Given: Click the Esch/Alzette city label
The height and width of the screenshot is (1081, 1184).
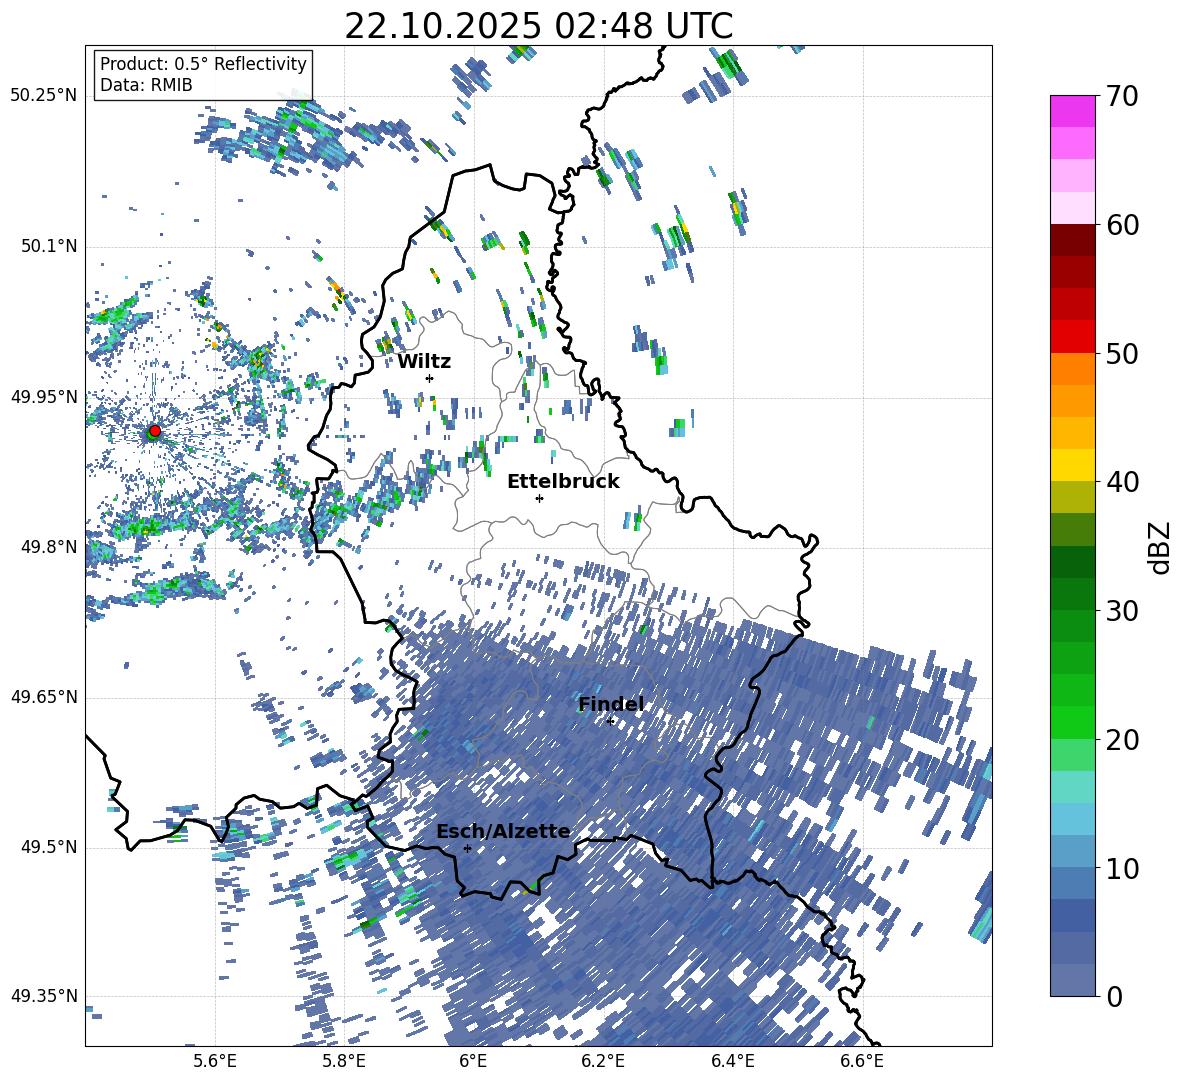Looking at the screenshot, I should click(503, 831).
